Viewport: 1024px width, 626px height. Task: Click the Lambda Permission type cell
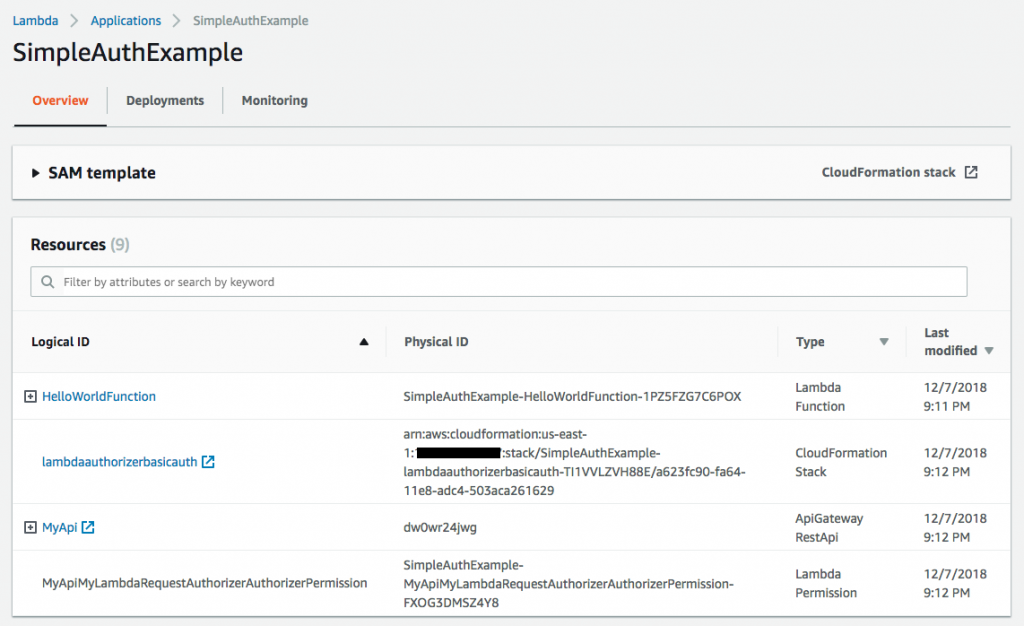(x=826, y=583)
